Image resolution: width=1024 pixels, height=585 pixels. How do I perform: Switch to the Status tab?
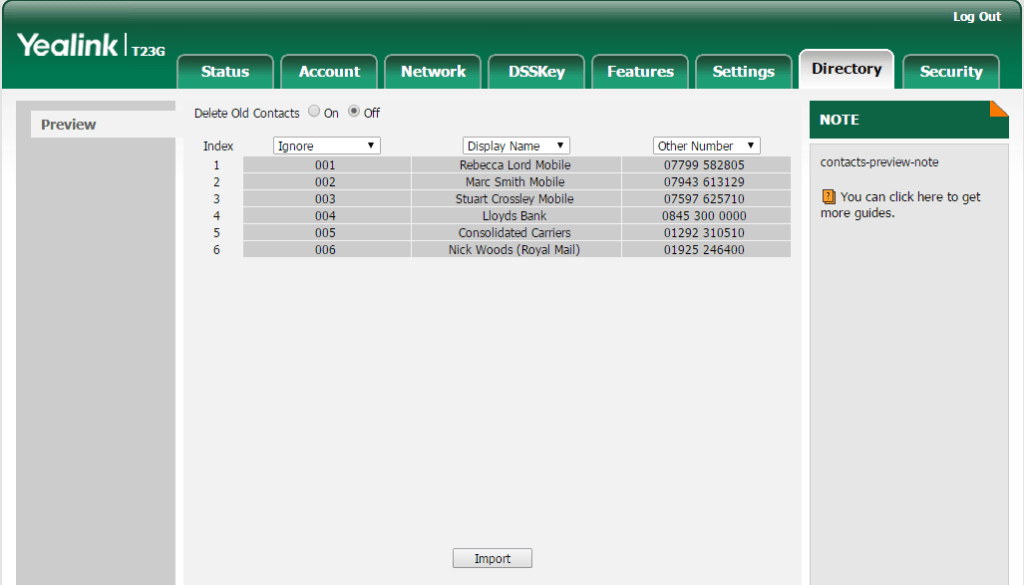click(x=225, y=72)
